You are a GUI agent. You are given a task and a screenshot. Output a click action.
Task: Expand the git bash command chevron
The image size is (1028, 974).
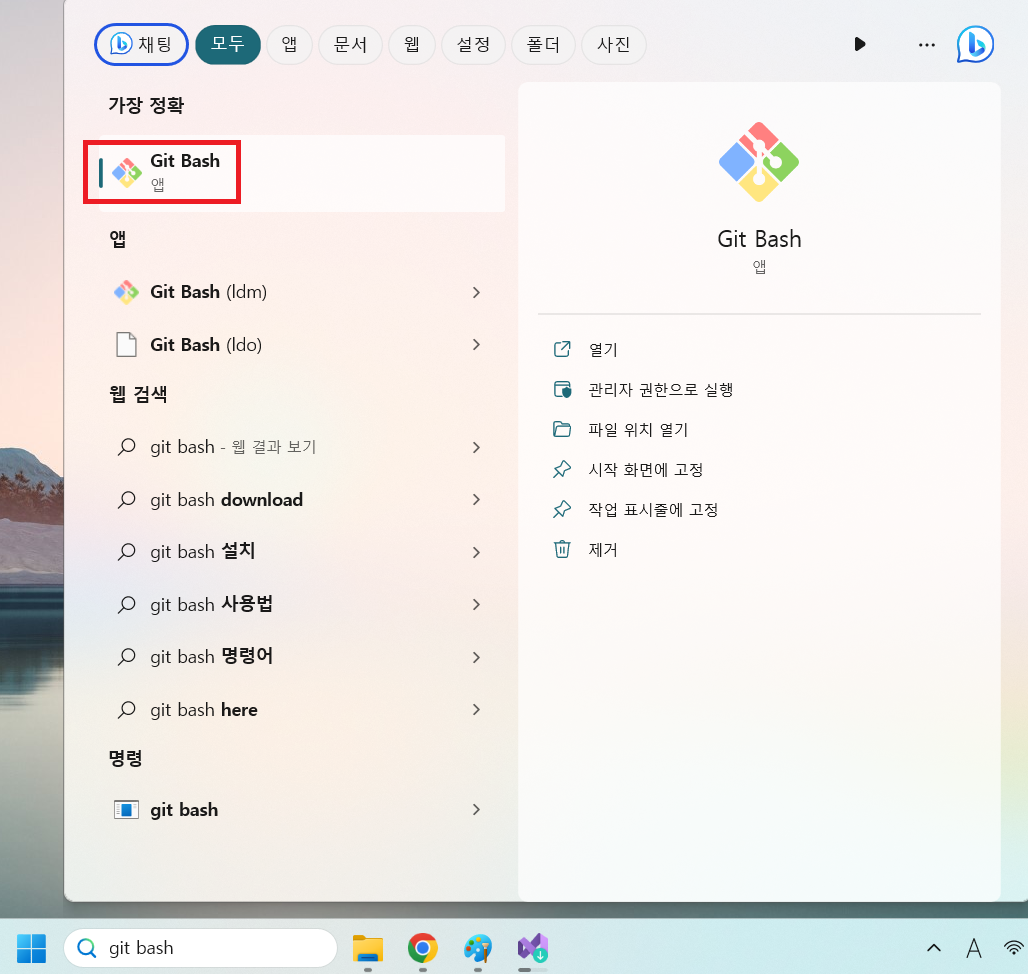coord(477,809)
